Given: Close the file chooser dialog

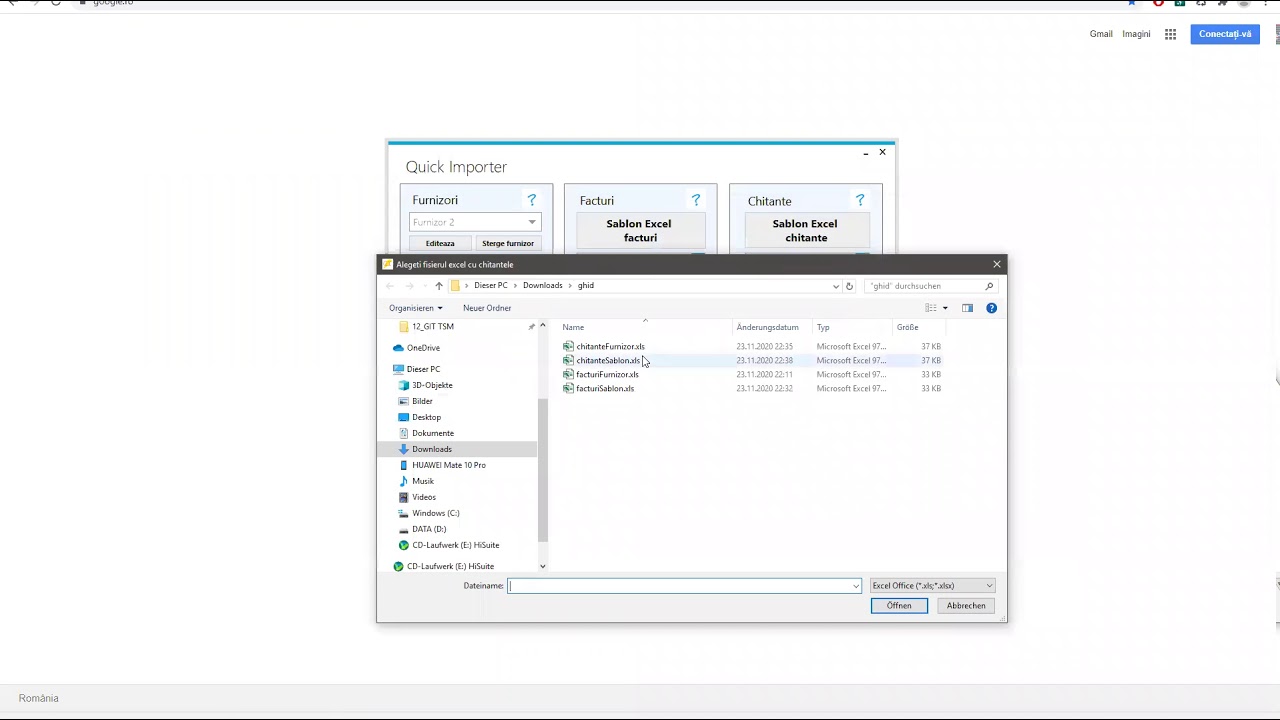Looking at the screenshot, I should click(x=996, y=264).
